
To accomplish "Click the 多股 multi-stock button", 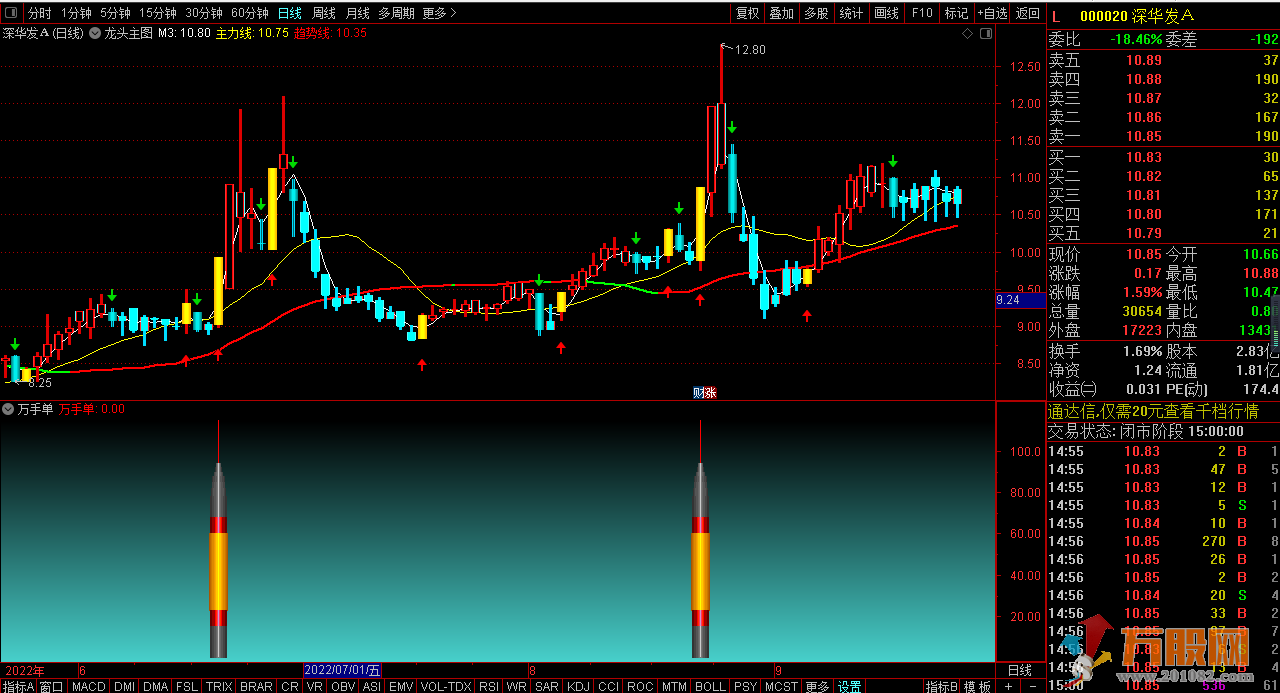I will click(x=816, y=13).
